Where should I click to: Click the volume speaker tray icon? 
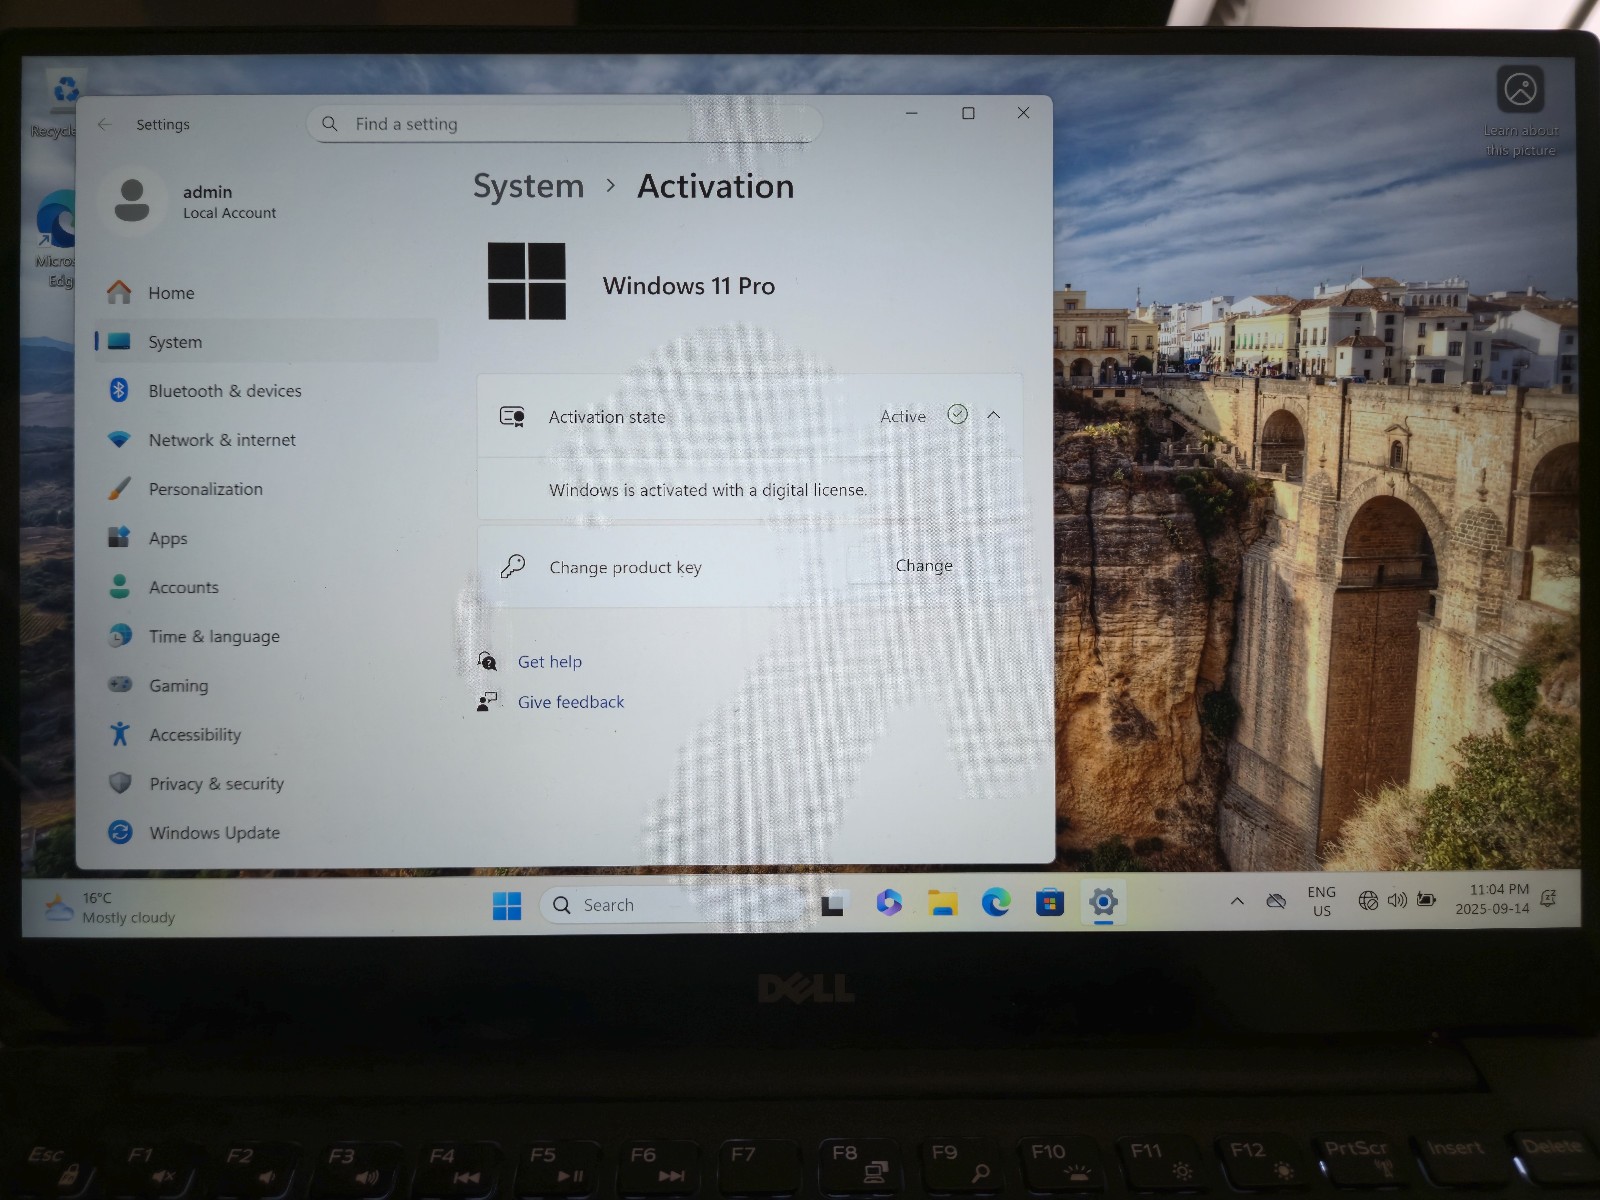(1397, 901)
